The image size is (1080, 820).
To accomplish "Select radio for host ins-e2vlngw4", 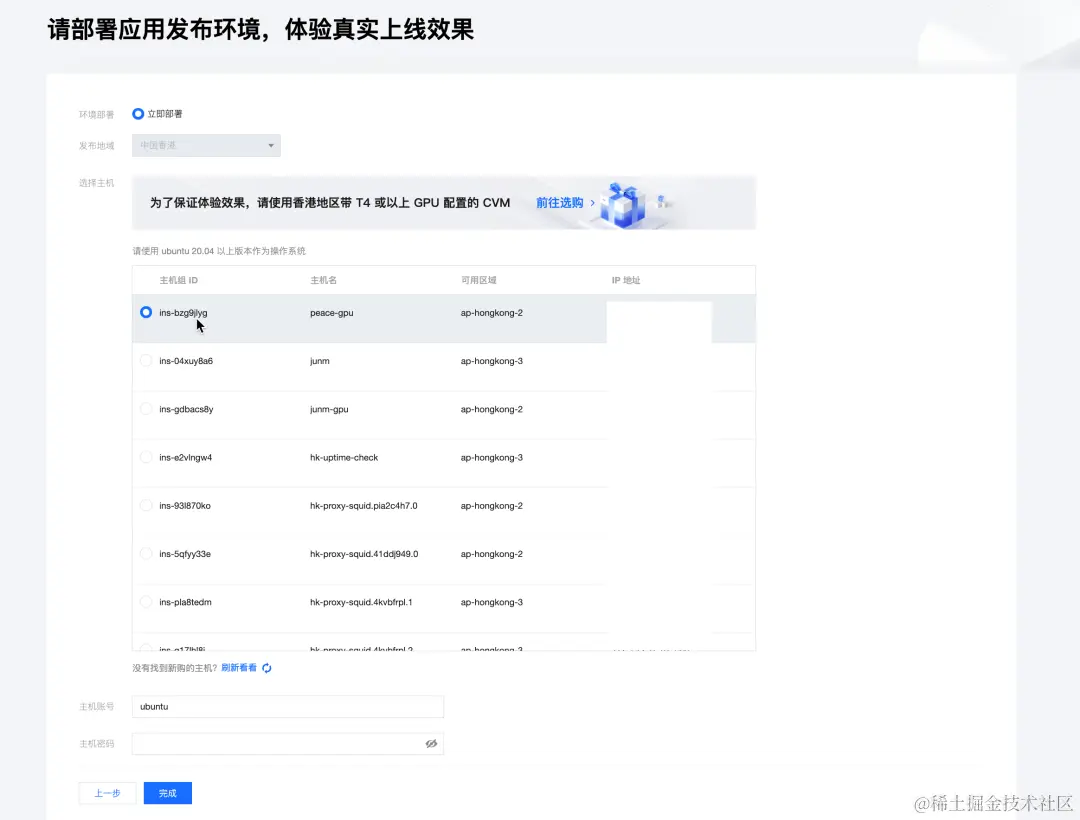I will [x=146, y=456].
